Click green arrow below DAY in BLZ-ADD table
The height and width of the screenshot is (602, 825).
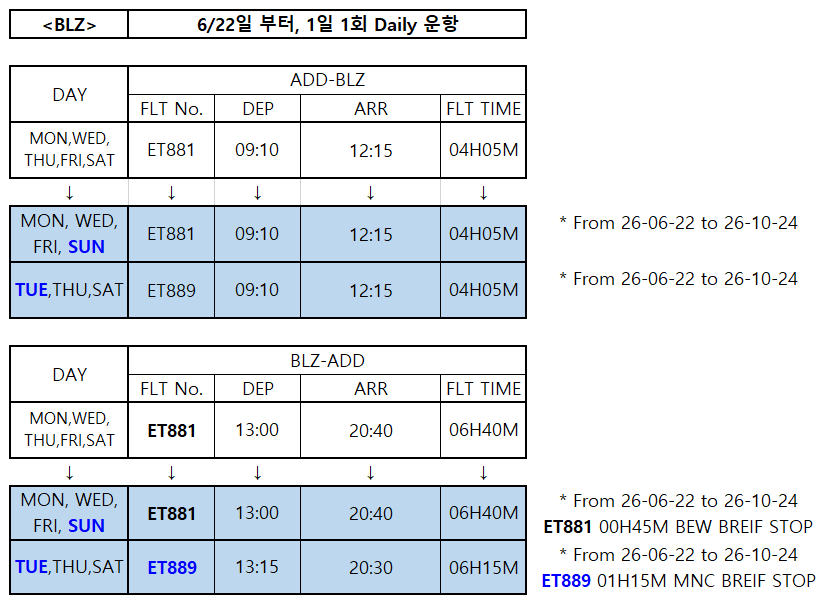click(x=69, y=472)
